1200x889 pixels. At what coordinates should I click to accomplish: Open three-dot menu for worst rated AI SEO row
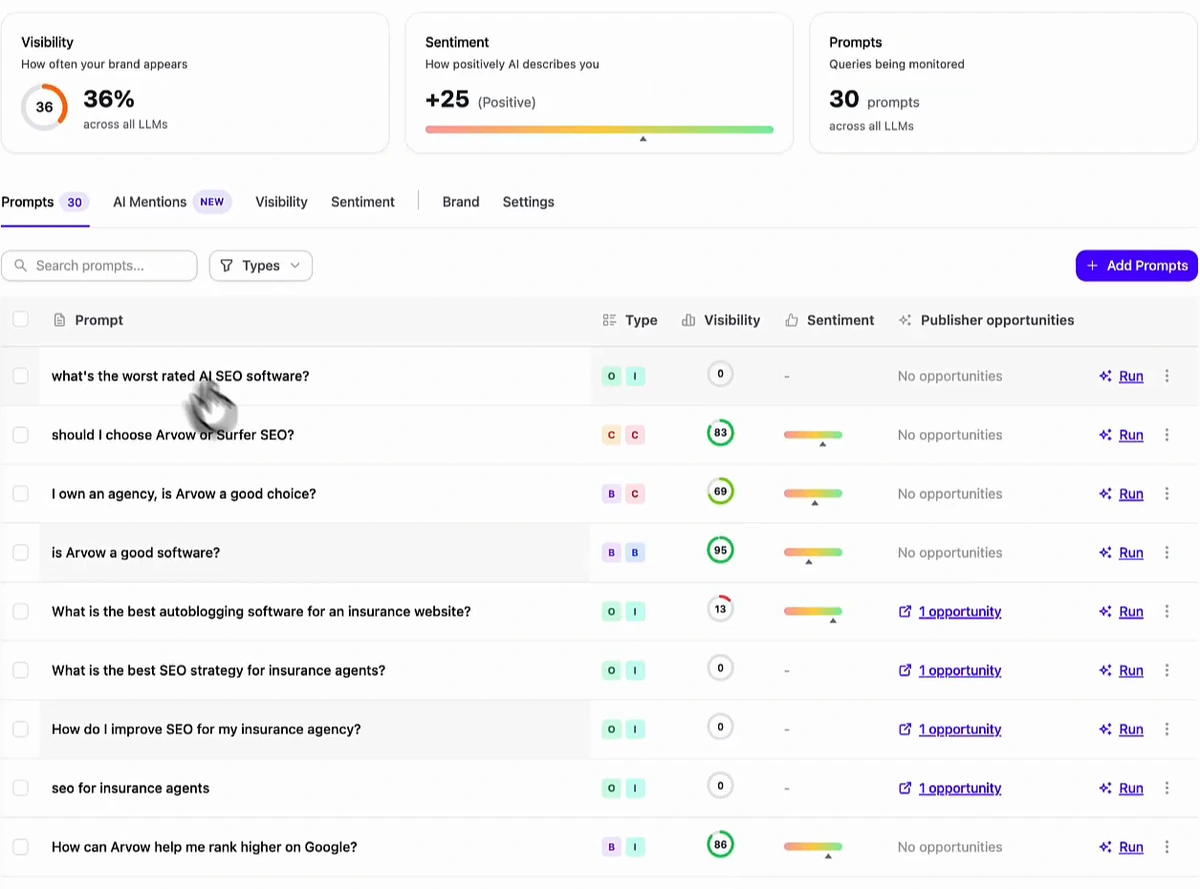click(x=1166, y=376)
